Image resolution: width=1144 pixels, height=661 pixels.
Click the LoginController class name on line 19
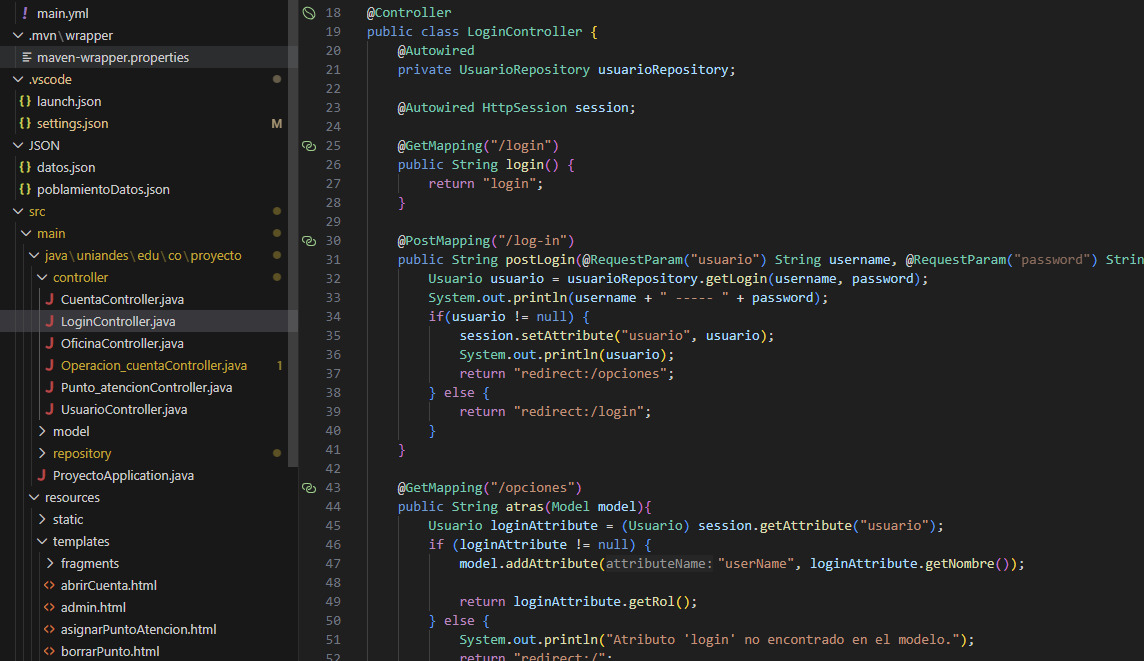point(525,31)
